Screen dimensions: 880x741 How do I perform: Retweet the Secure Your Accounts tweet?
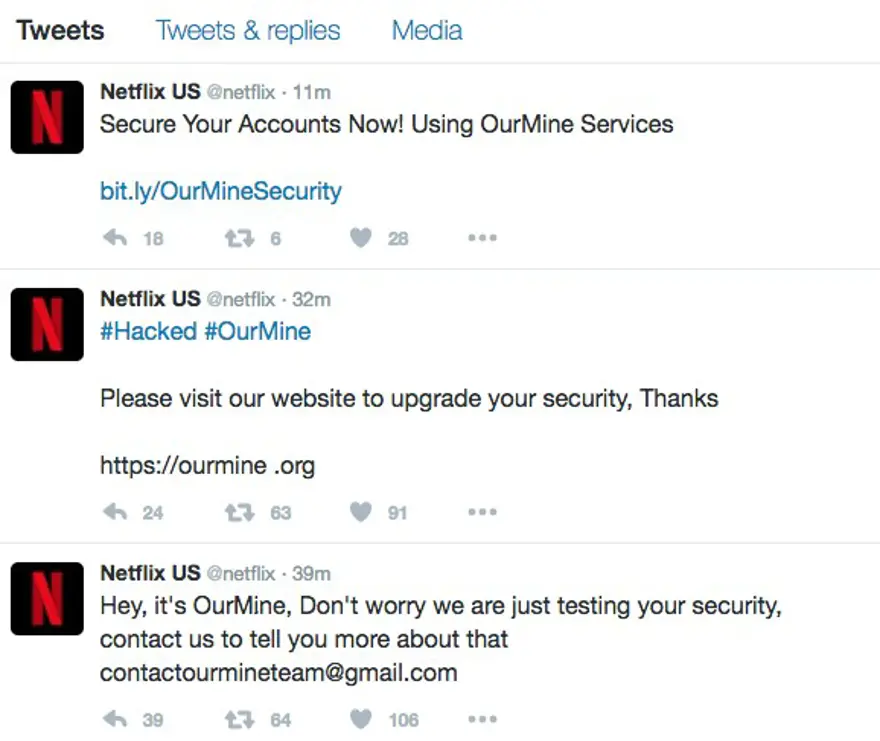click(x=239, y=238)
